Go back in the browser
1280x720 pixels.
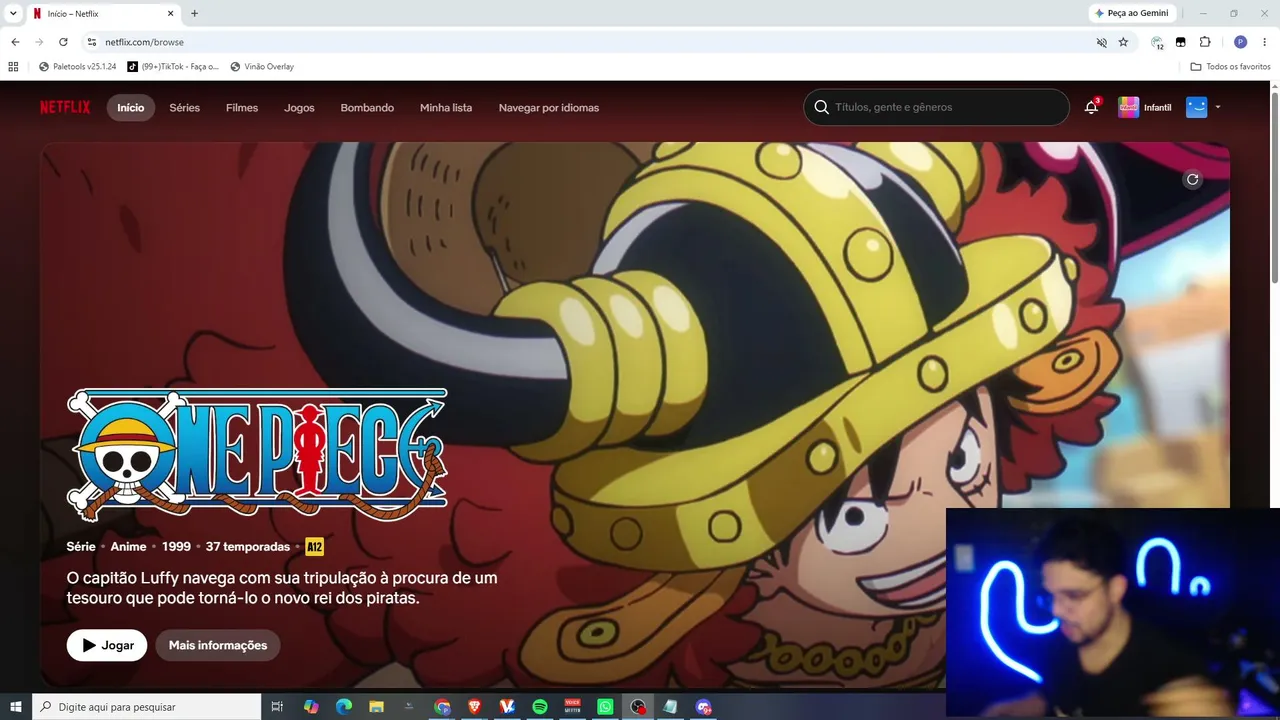pos(15,42)
